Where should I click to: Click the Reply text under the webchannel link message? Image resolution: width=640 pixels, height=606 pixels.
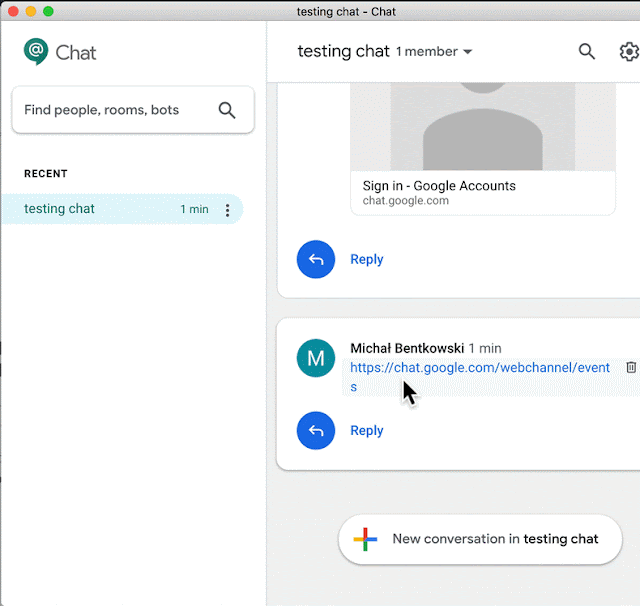tap(367, 431)
